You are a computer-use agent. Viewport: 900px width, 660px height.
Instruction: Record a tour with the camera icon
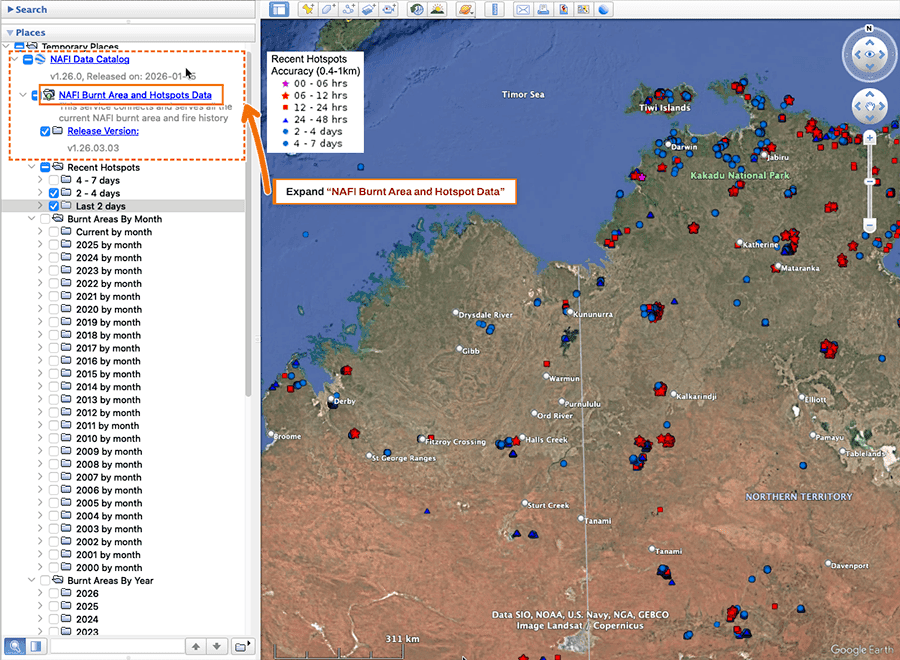[x=389, y=9]
